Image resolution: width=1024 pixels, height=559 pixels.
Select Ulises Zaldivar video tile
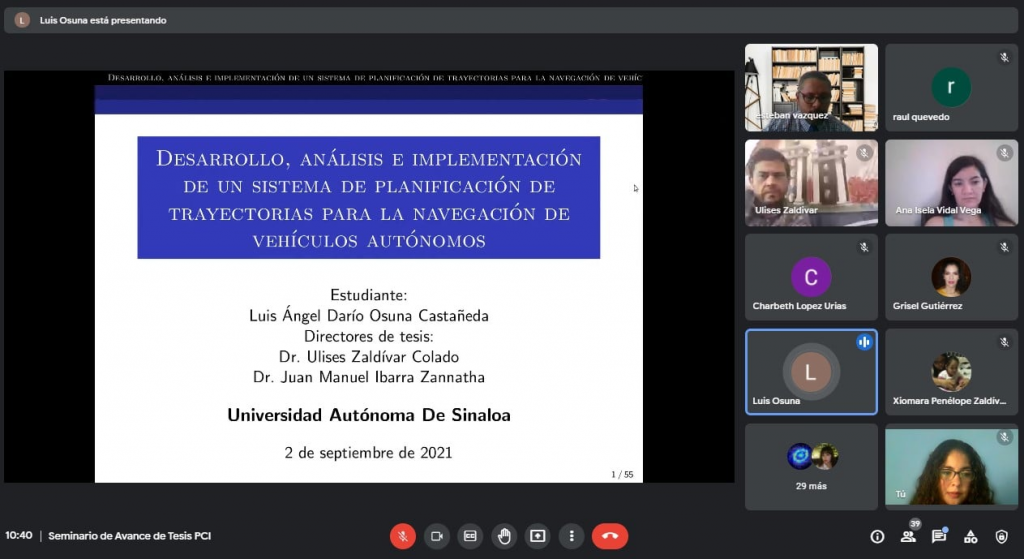pos(811,183)
